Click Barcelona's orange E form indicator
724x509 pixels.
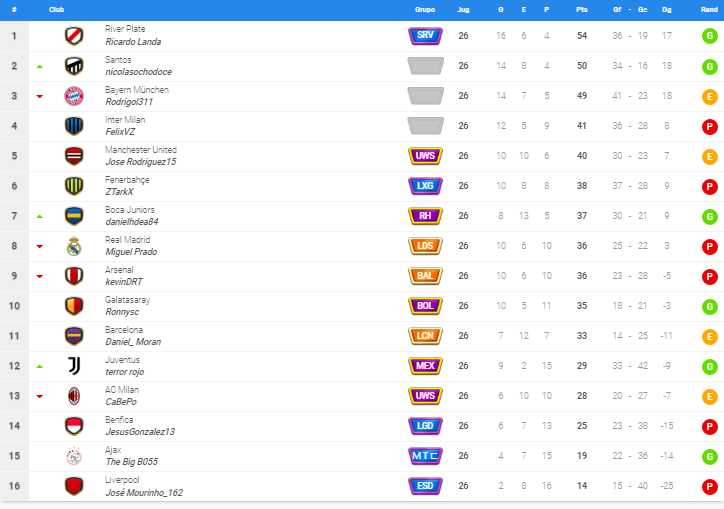pos(709,336)
